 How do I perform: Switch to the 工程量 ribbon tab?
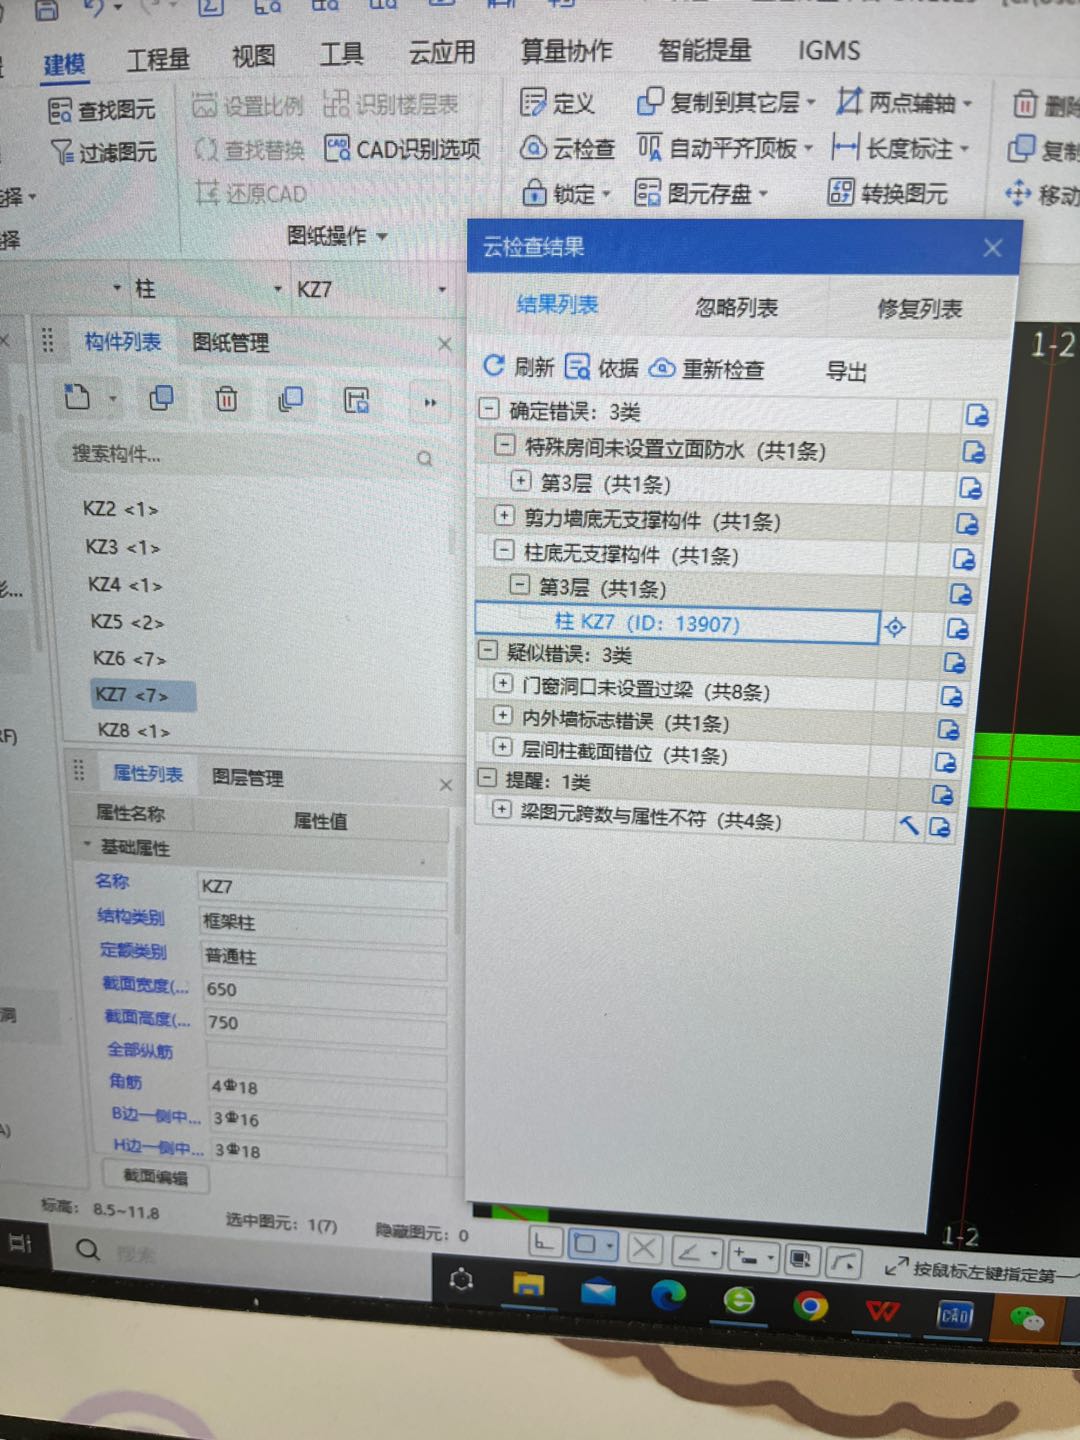157,61
